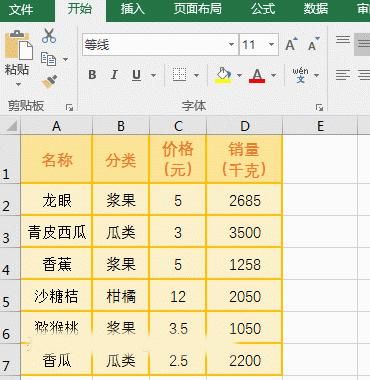Click header cell 销量(千克)
The image size is (370, 380).
245,159
